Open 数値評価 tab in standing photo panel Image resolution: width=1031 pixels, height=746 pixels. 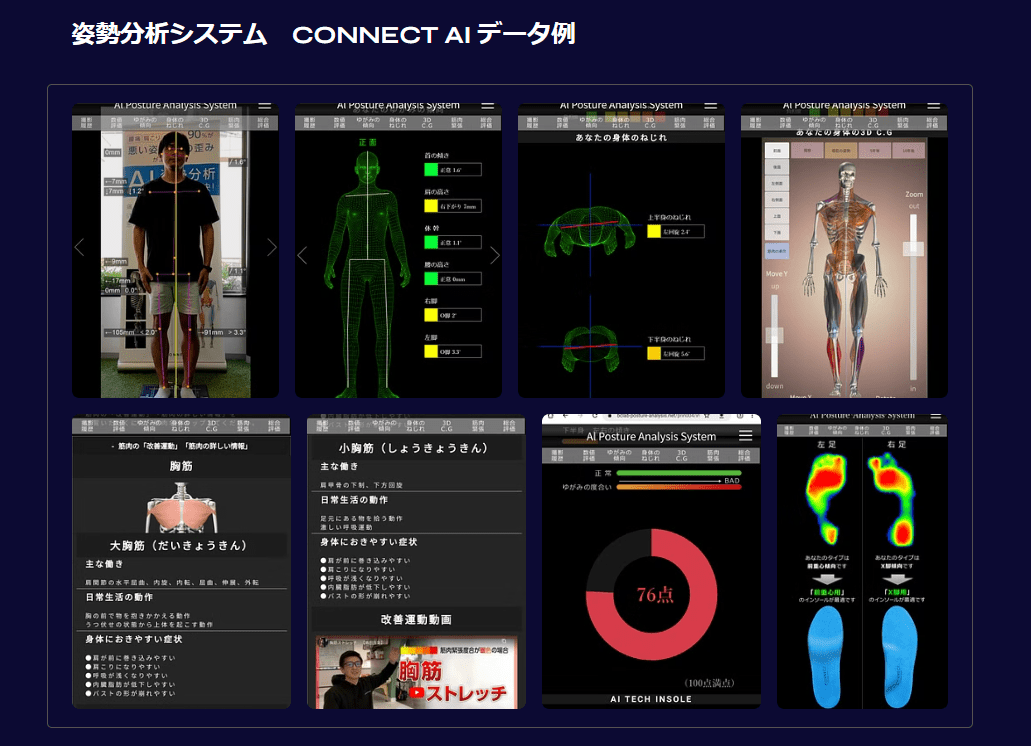pyautogui.click(x=116, y=123)
